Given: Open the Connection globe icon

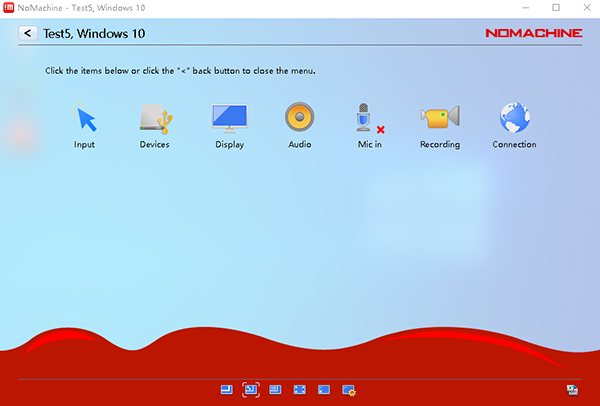Looking at the screenshot, I should (x=514, y=120).
